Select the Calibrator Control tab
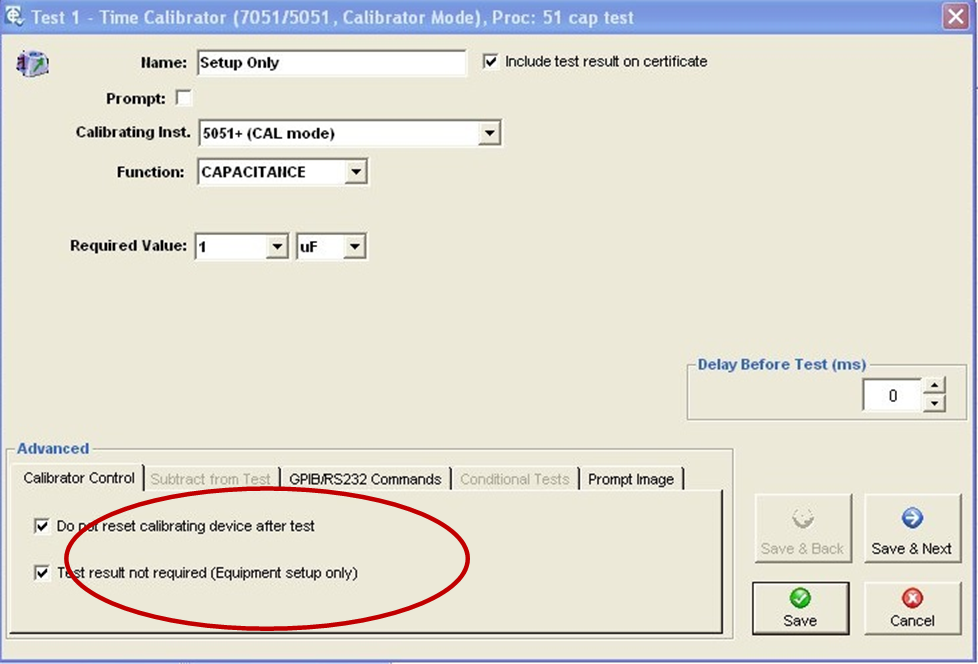The width and height of the screenshot is (978, 664). 79,478
